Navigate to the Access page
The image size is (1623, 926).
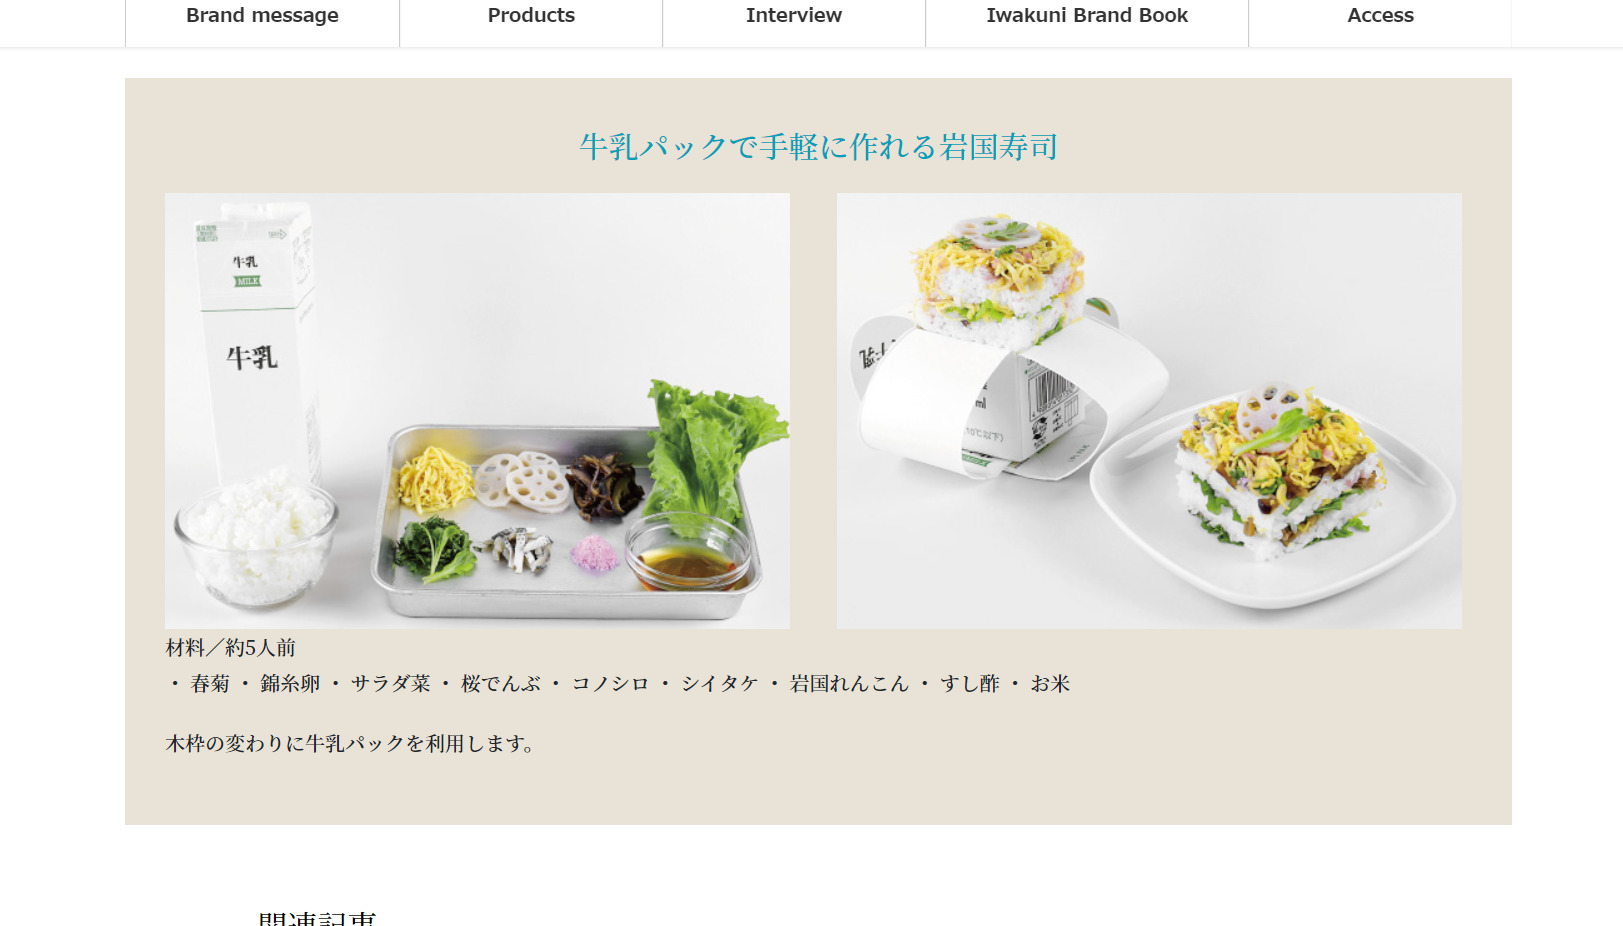(x=1380, y=16)
